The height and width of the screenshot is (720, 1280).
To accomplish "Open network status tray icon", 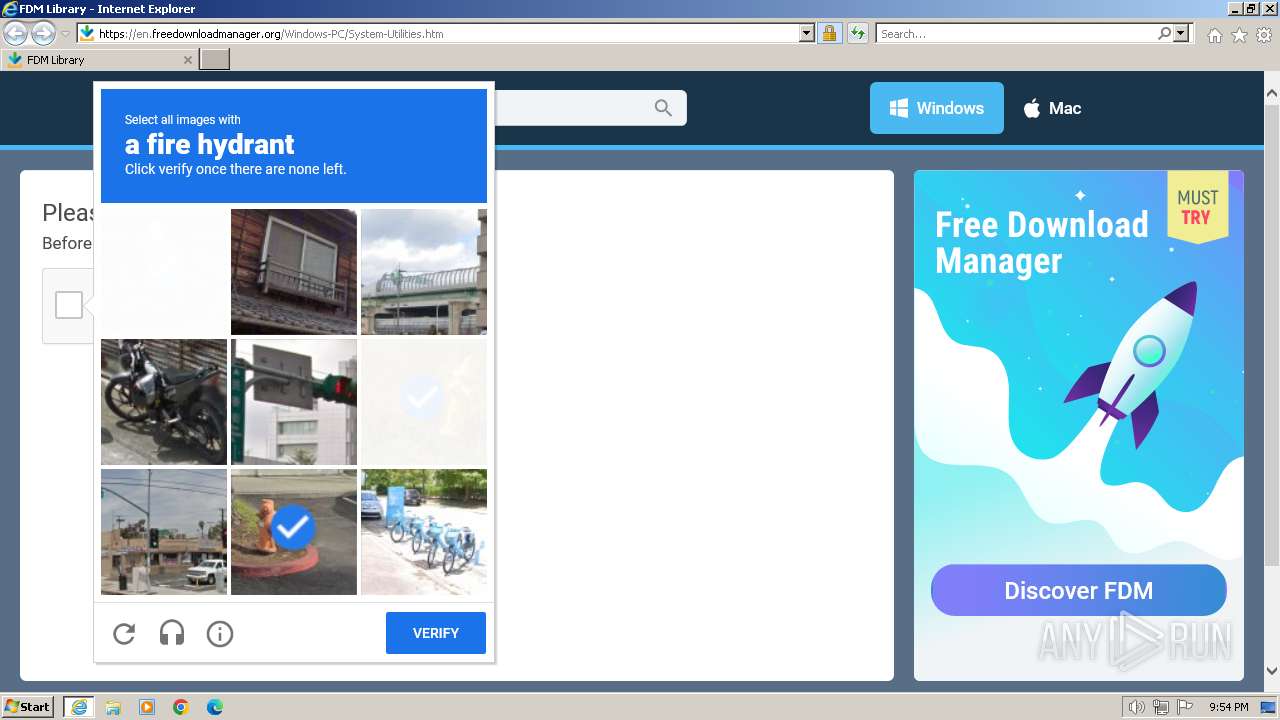I will pyautogui.click(x=1160, y=707).
